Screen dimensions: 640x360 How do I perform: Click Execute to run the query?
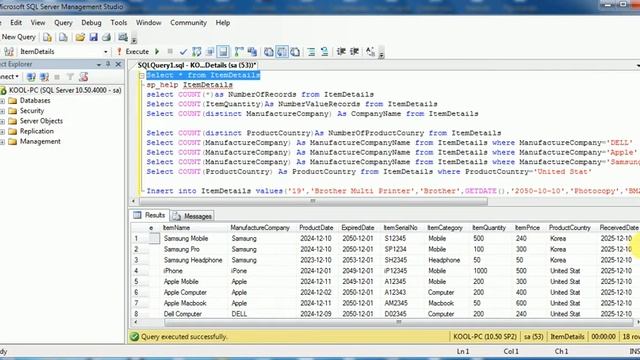[133, 52]
